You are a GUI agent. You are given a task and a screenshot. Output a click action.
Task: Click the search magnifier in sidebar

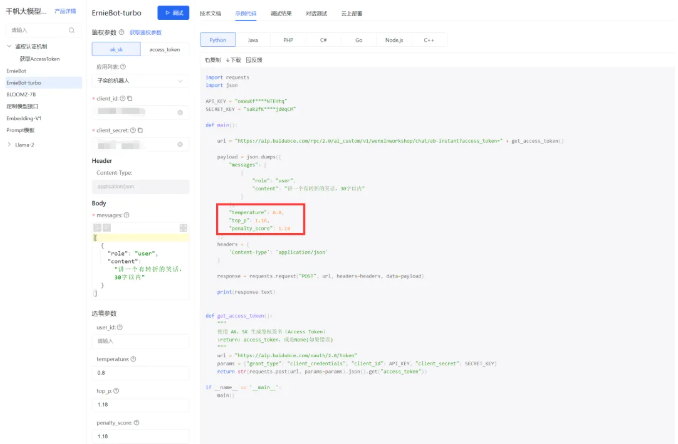(x=71, y=30)
